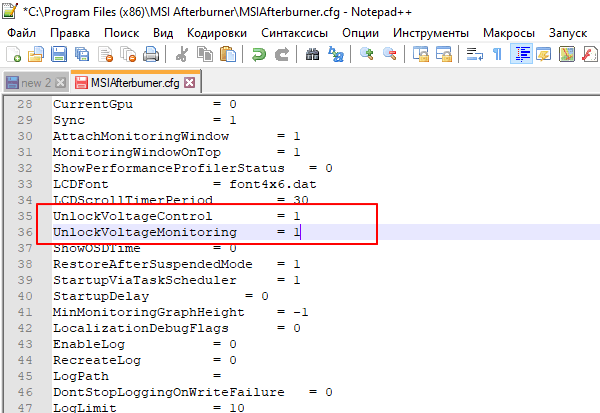Open the Кодировки menu
Image resolution: width=600 pixels, height=413 pixels.
coord(217,33)
